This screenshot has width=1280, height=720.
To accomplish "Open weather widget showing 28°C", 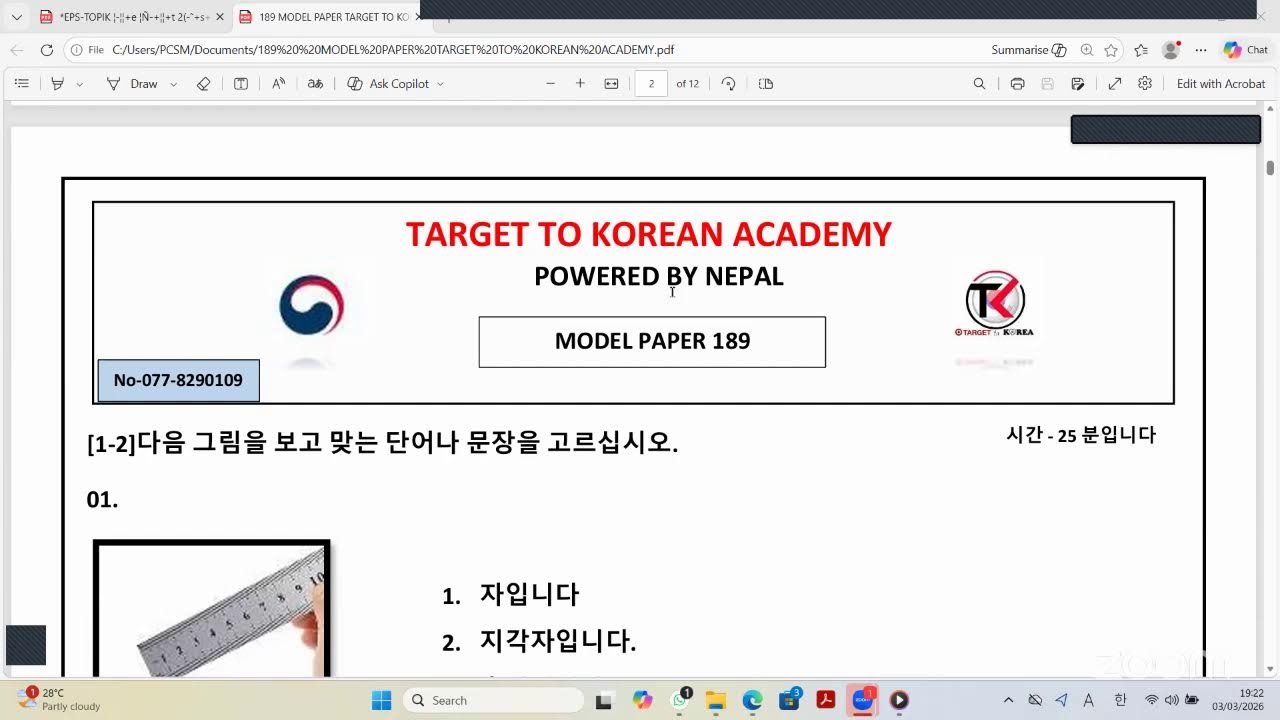I will click(60, 699).
